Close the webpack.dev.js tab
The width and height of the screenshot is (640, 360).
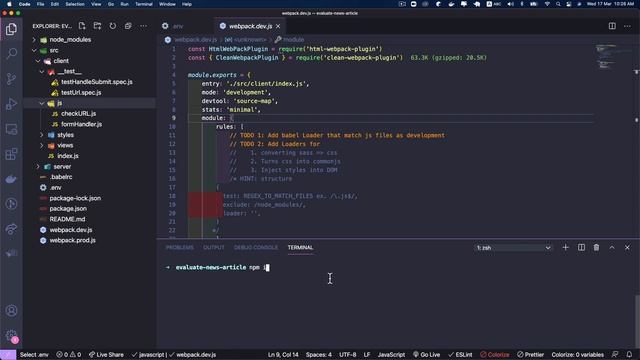pyautogui.click(x=278, y=26)
